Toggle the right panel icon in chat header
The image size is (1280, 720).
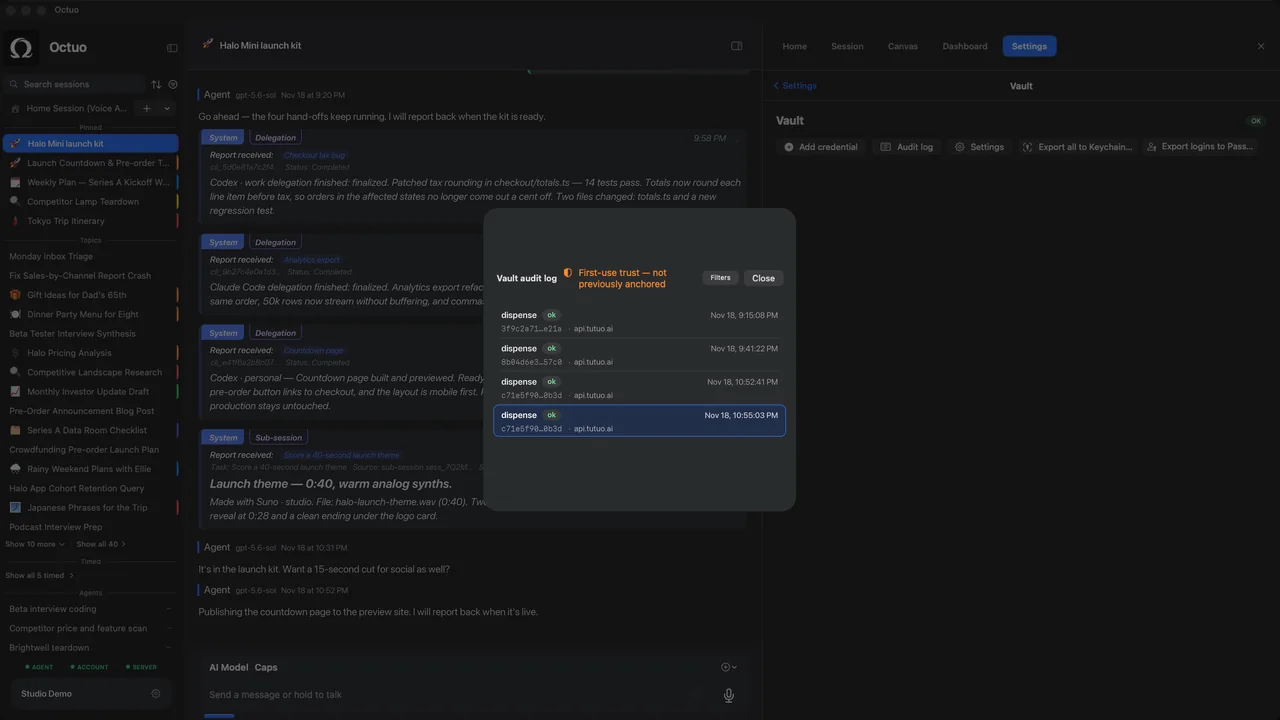pyautogui.click(x=737, y=46)
